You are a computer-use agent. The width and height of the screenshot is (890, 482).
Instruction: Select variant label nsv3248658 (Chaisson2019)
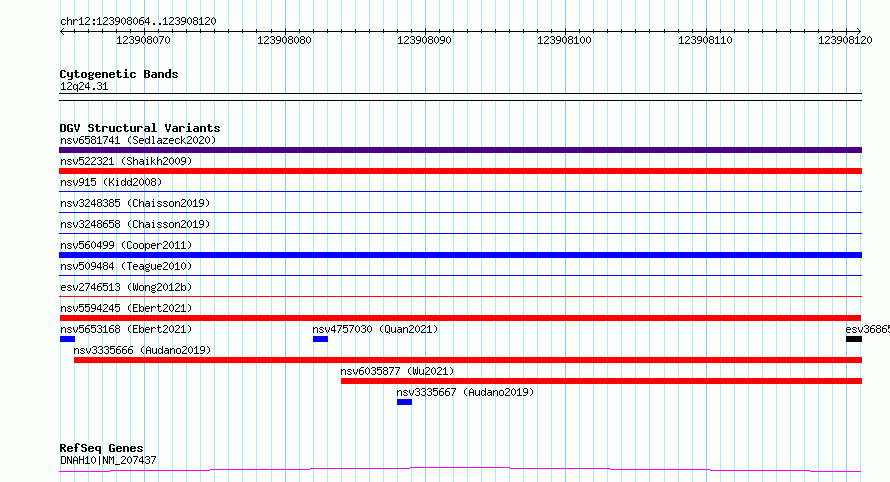tap(135, 224)
